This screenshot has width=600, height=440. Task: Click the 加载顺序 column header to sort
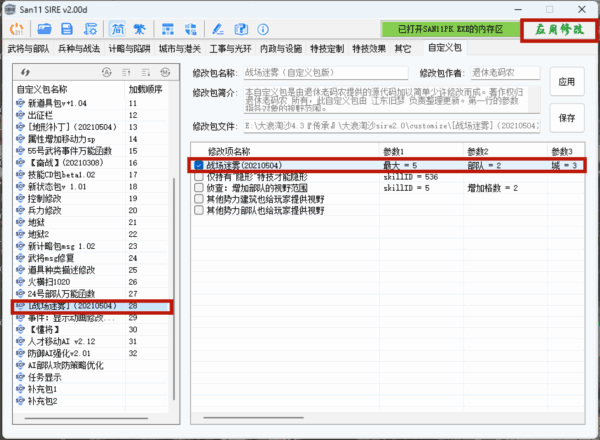point(146,89)
